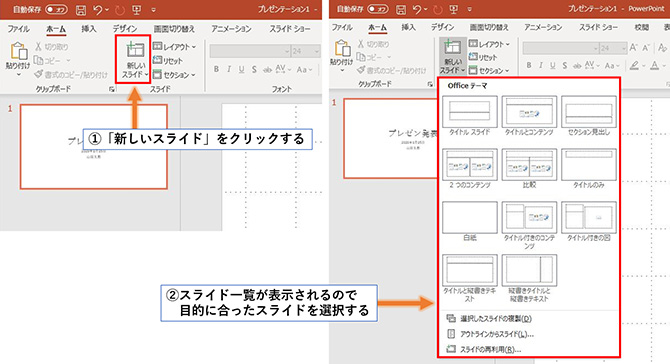The width and height of the screenshot is (670, 364).
Task: Choose Title Only (タイトルのみ) layout
Action: pos(588,169)
